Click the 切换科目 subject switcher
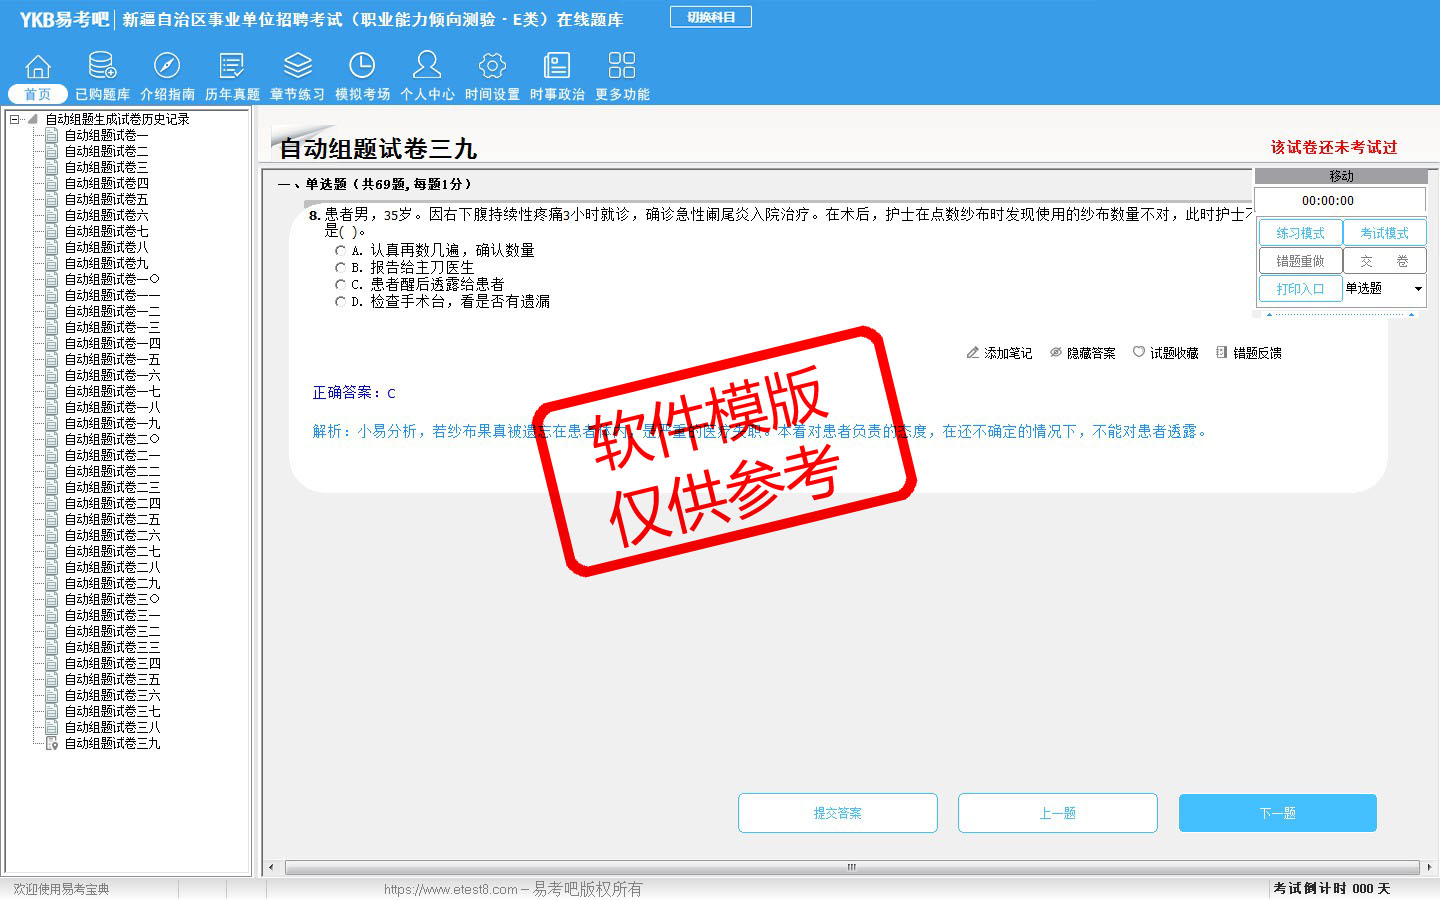This screenshot has height=900, width=1440. (x=711, y=17)
